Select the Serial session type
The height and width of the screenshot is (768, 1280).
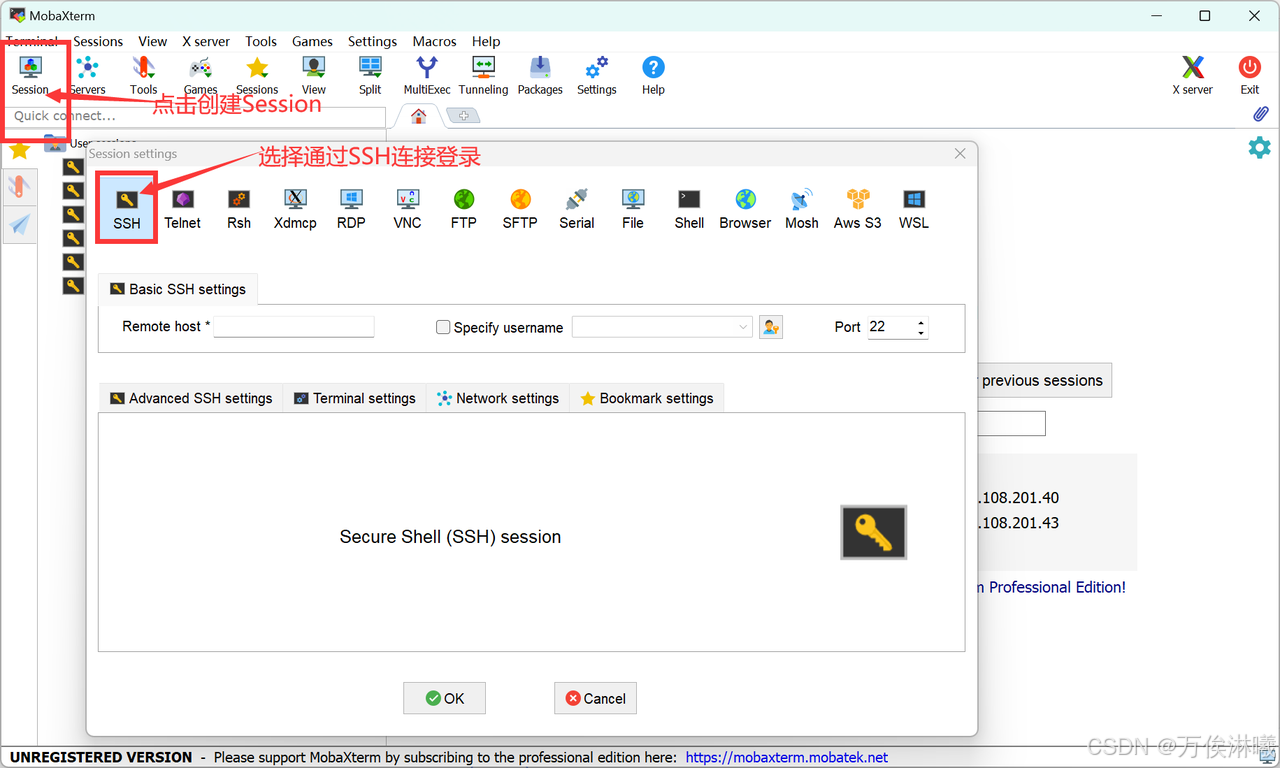[576, 208]
